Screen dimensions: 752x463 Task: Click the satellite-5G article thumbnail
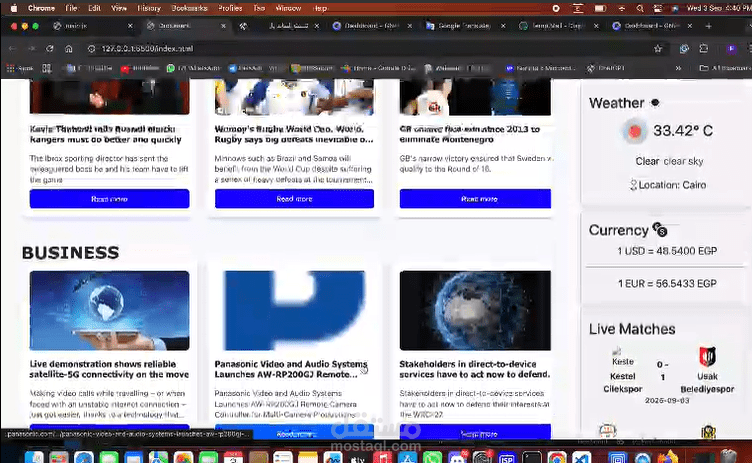click(x=109, y=310)
